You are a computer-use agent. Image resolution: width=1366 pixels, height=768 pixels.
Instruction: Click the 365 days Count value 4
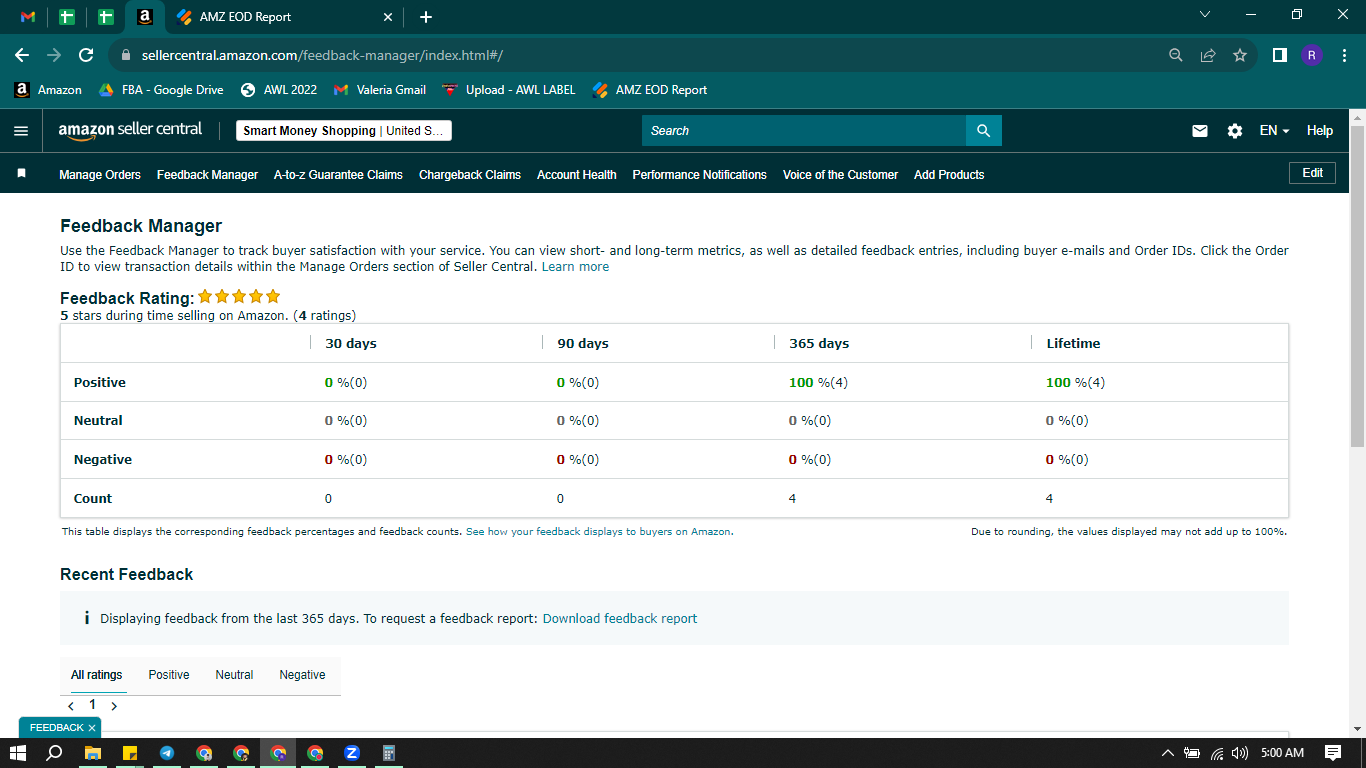[792, 499]
